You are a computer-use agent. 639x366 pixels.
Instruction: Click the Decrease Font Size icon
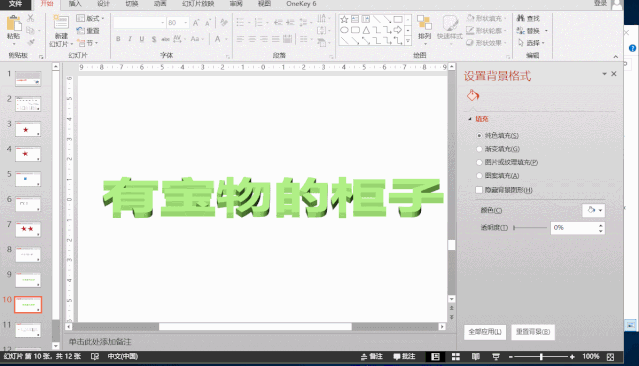click(208, 22)
